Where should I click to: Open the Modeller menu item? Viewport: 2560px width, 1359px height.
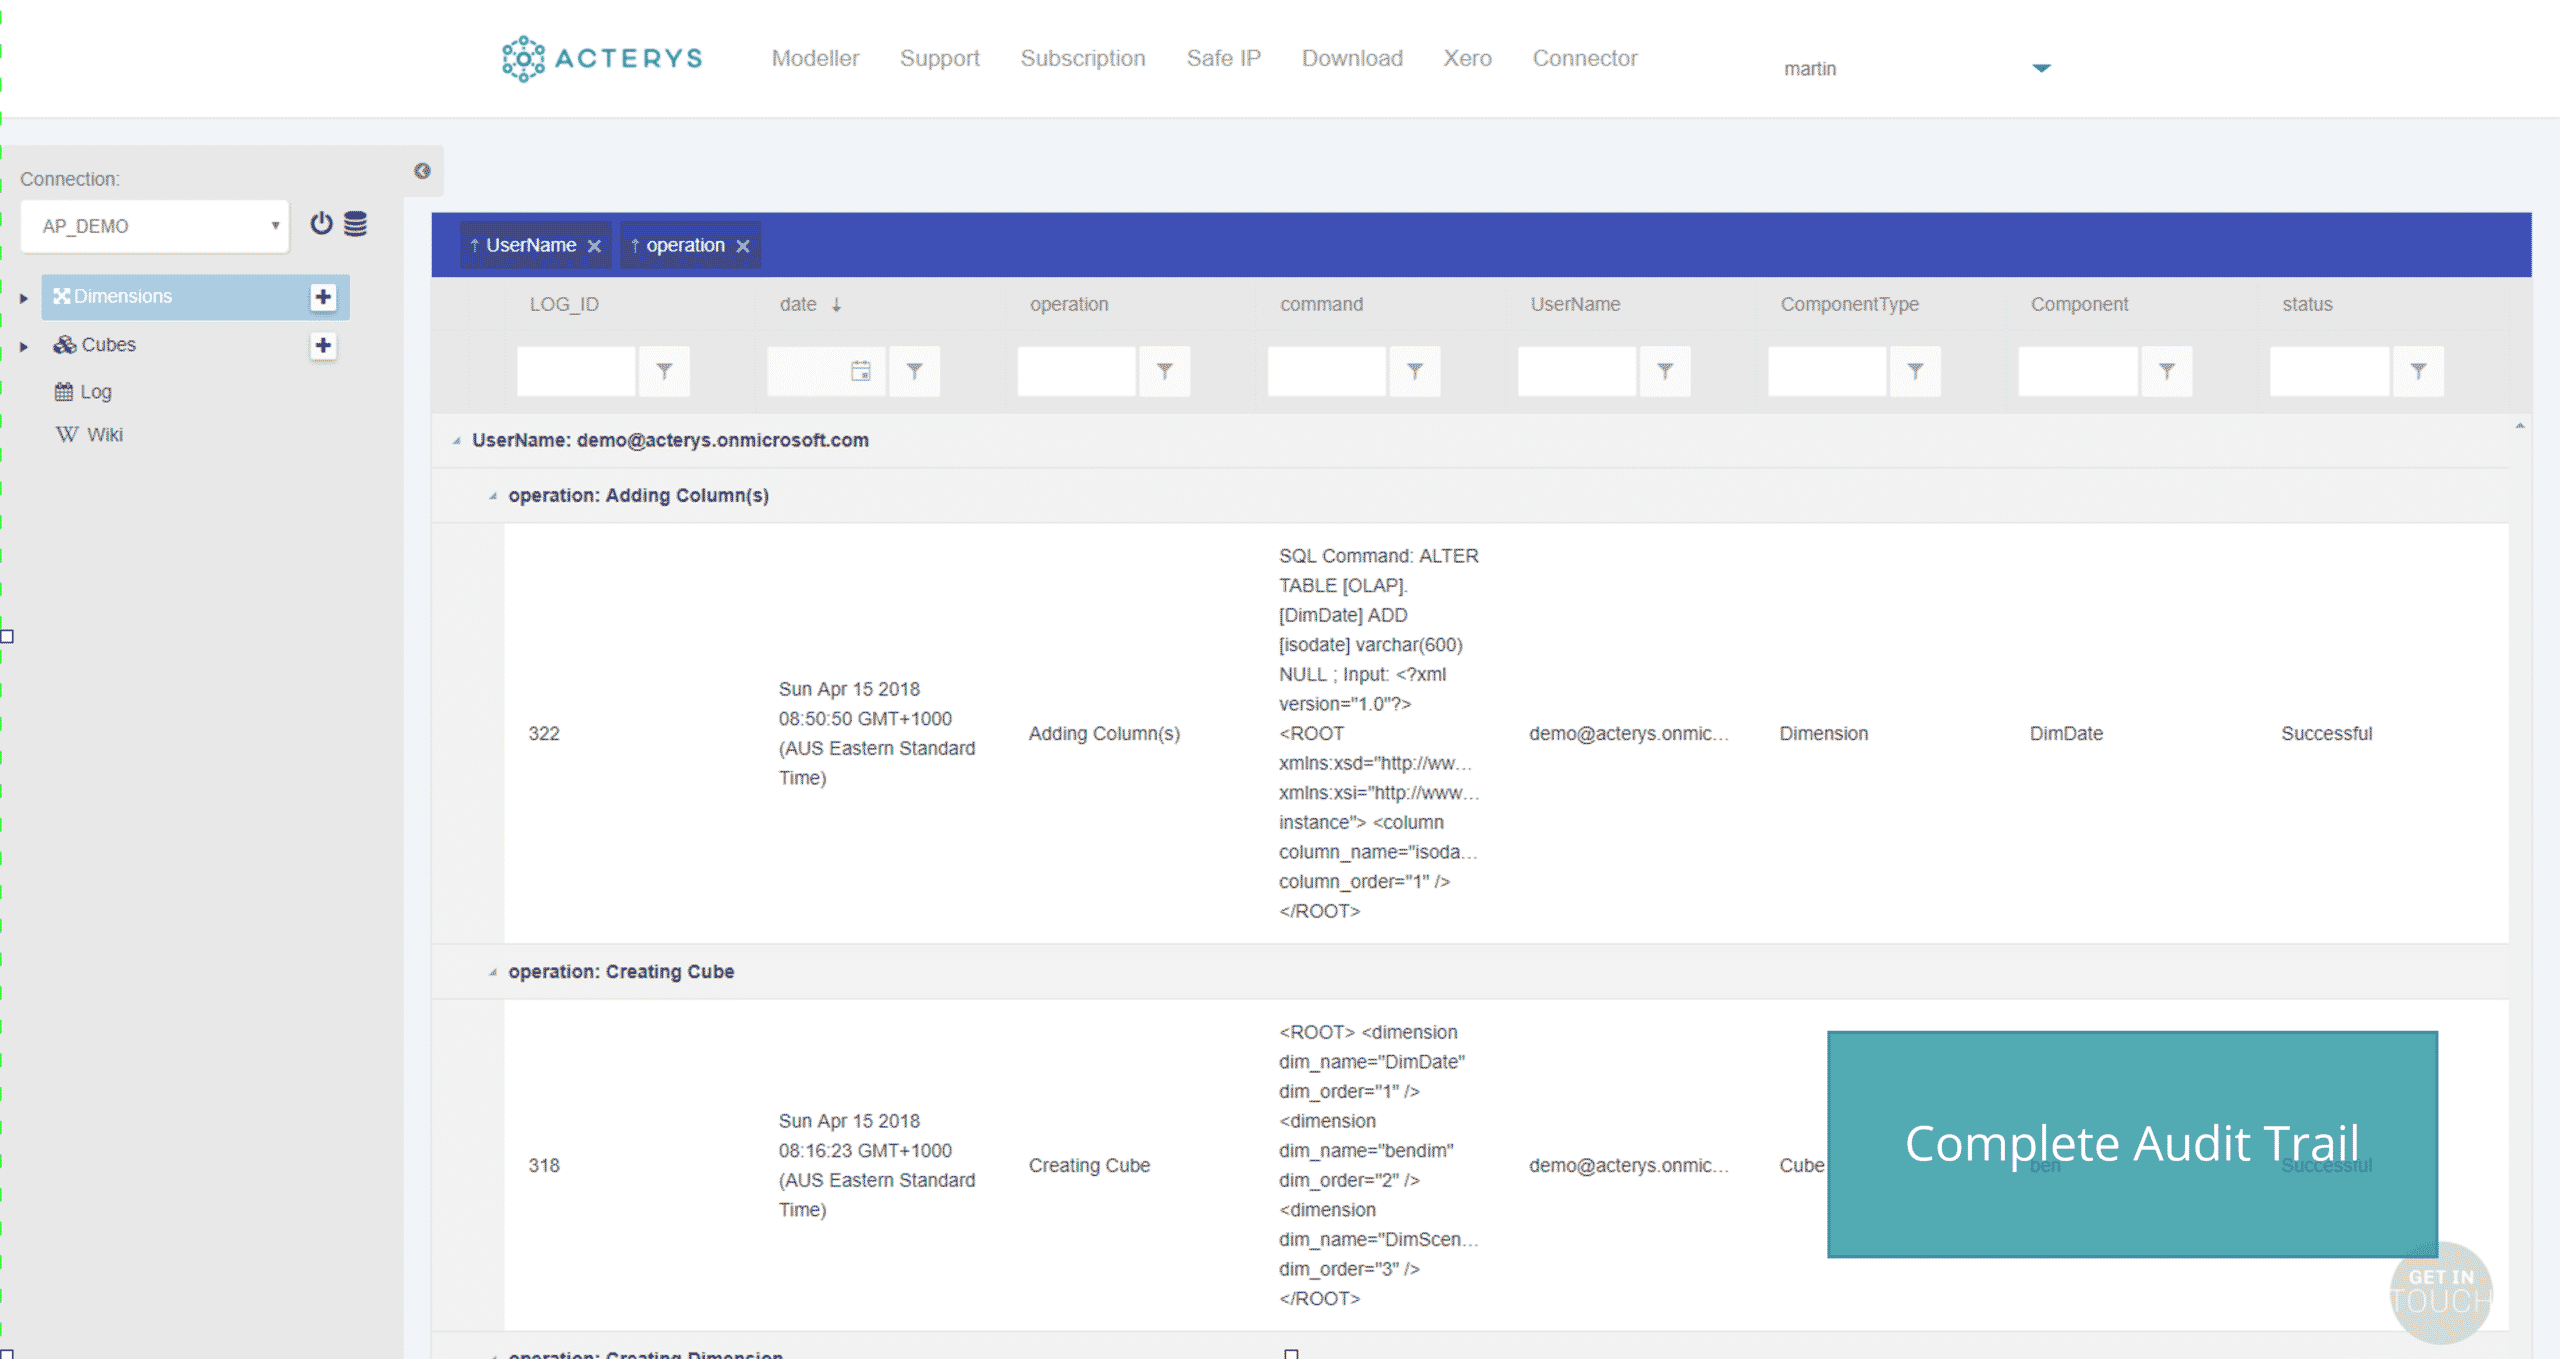(x=815, y=58)
